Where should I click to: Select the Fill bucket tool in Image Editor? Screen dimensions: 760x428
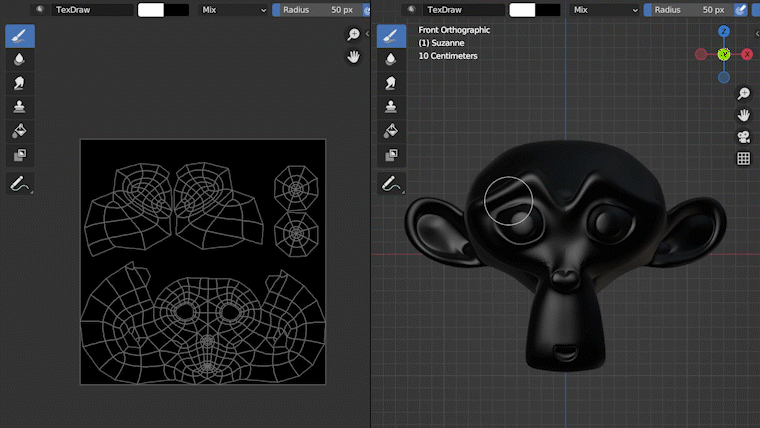click(x=20, y=131)
